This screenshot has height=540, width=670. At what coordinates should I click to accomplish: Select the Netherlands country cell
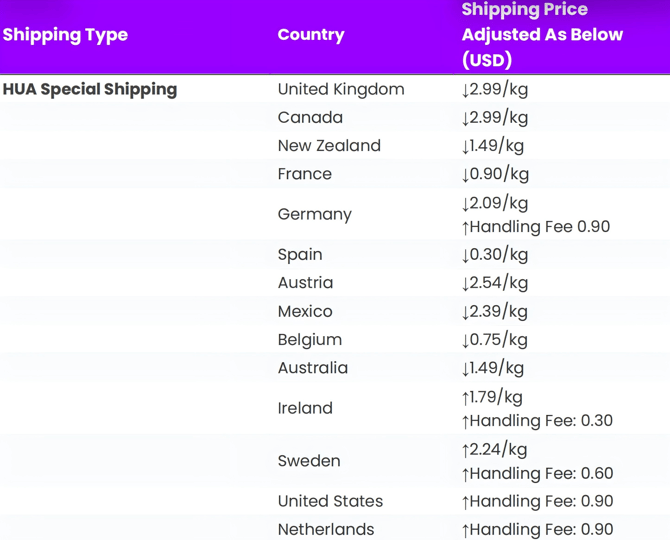point(326,529)
